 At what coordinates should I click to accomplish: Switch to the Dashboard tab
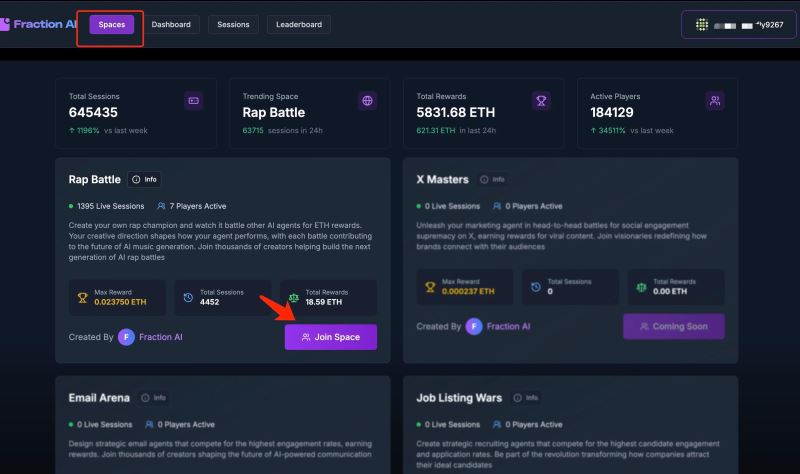coord(171,24)
